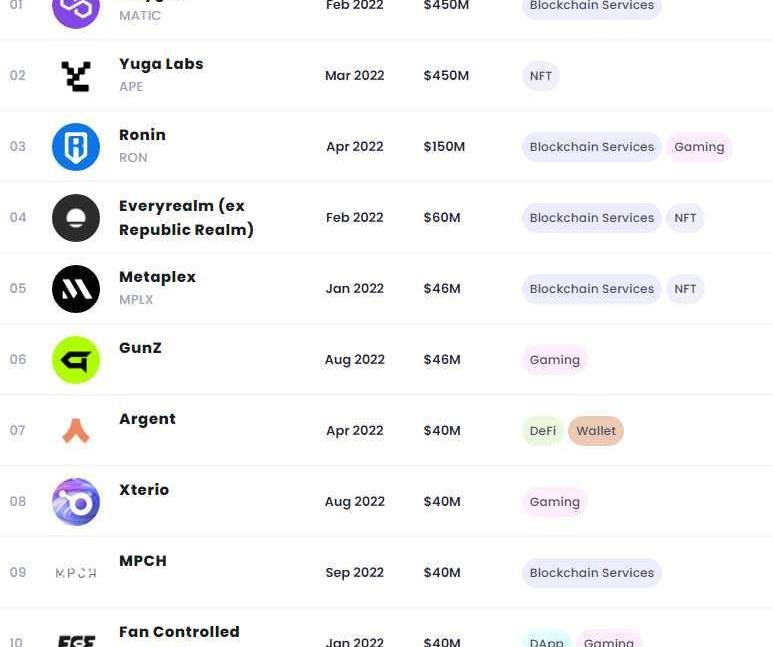The width and height of the screenshot is (773, 647).
Task: Click the MPCH logo icon
Action: tap(76, 573)
